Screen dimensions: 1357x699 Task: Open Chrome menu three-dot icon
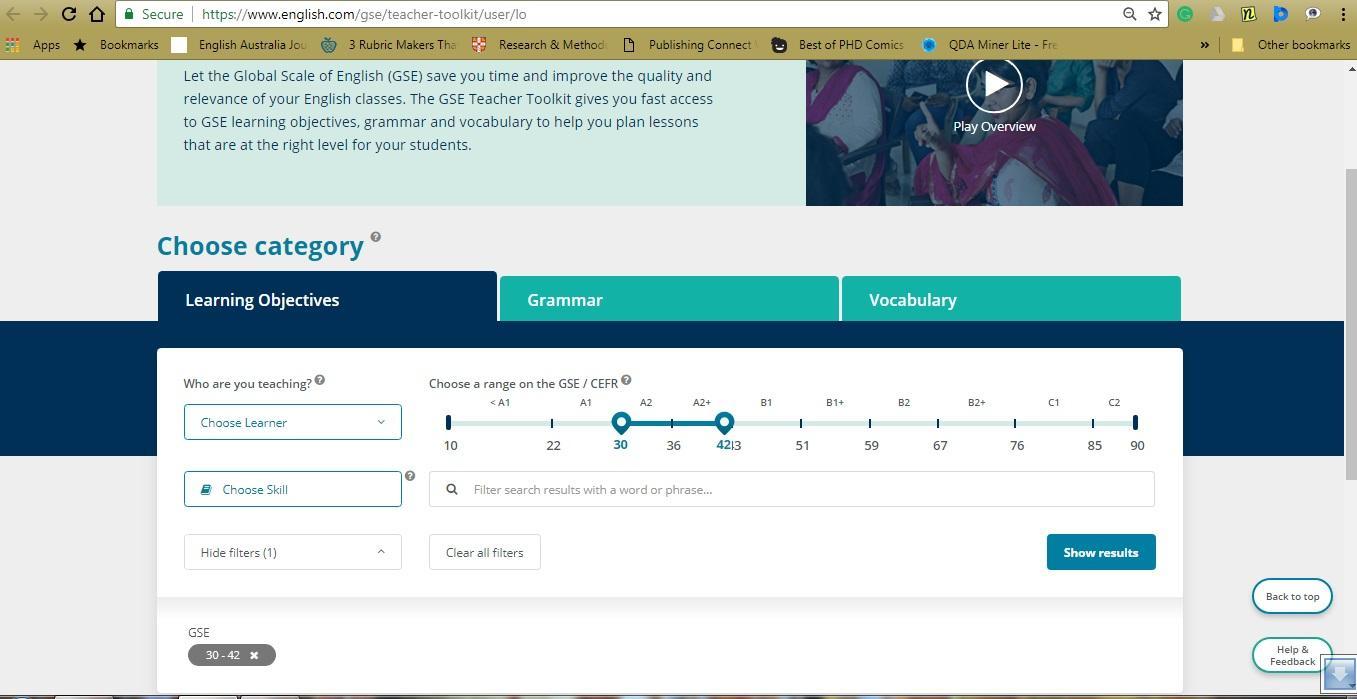(1342, 14)
